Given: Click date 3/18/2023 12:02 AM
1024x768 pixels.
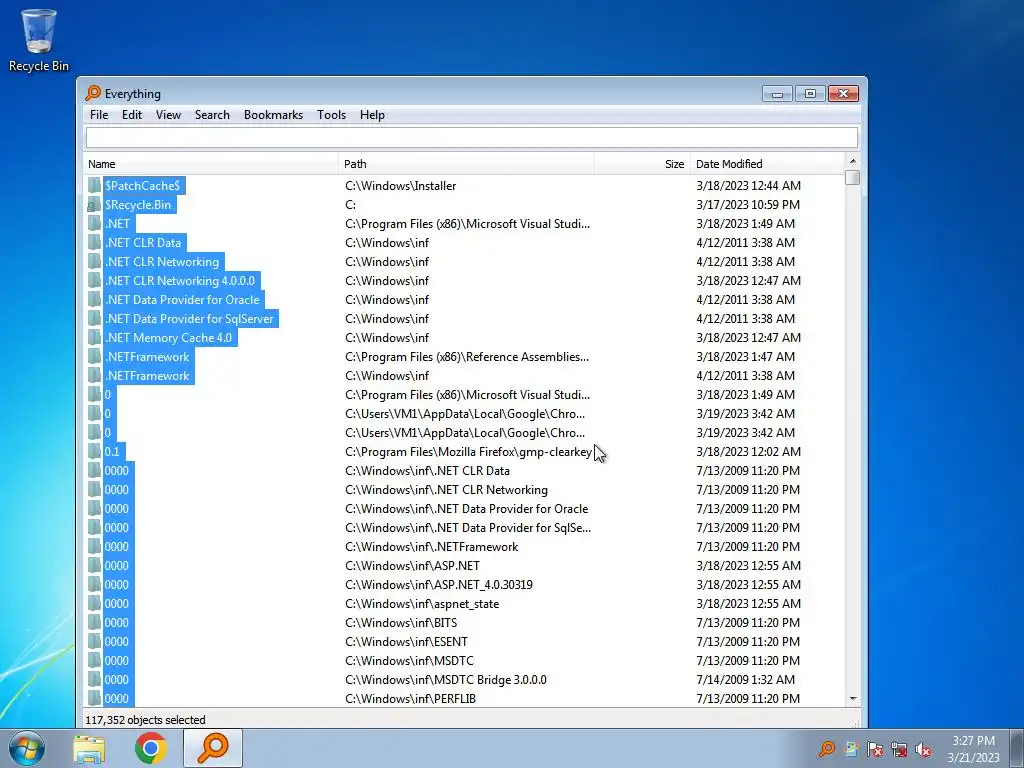Looking at the screenshot, I should point(748,451).
